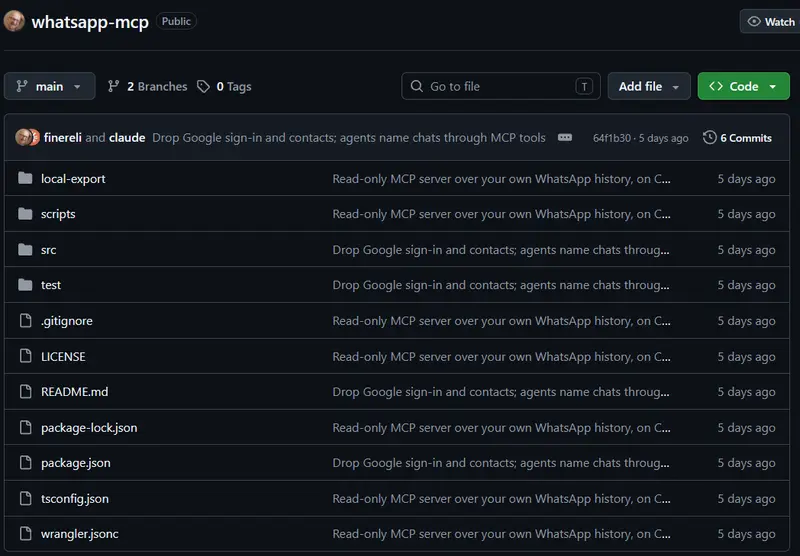Screen dimensions: 800x556
Task: Open the package-lock.json file
Action: (89, 427)
